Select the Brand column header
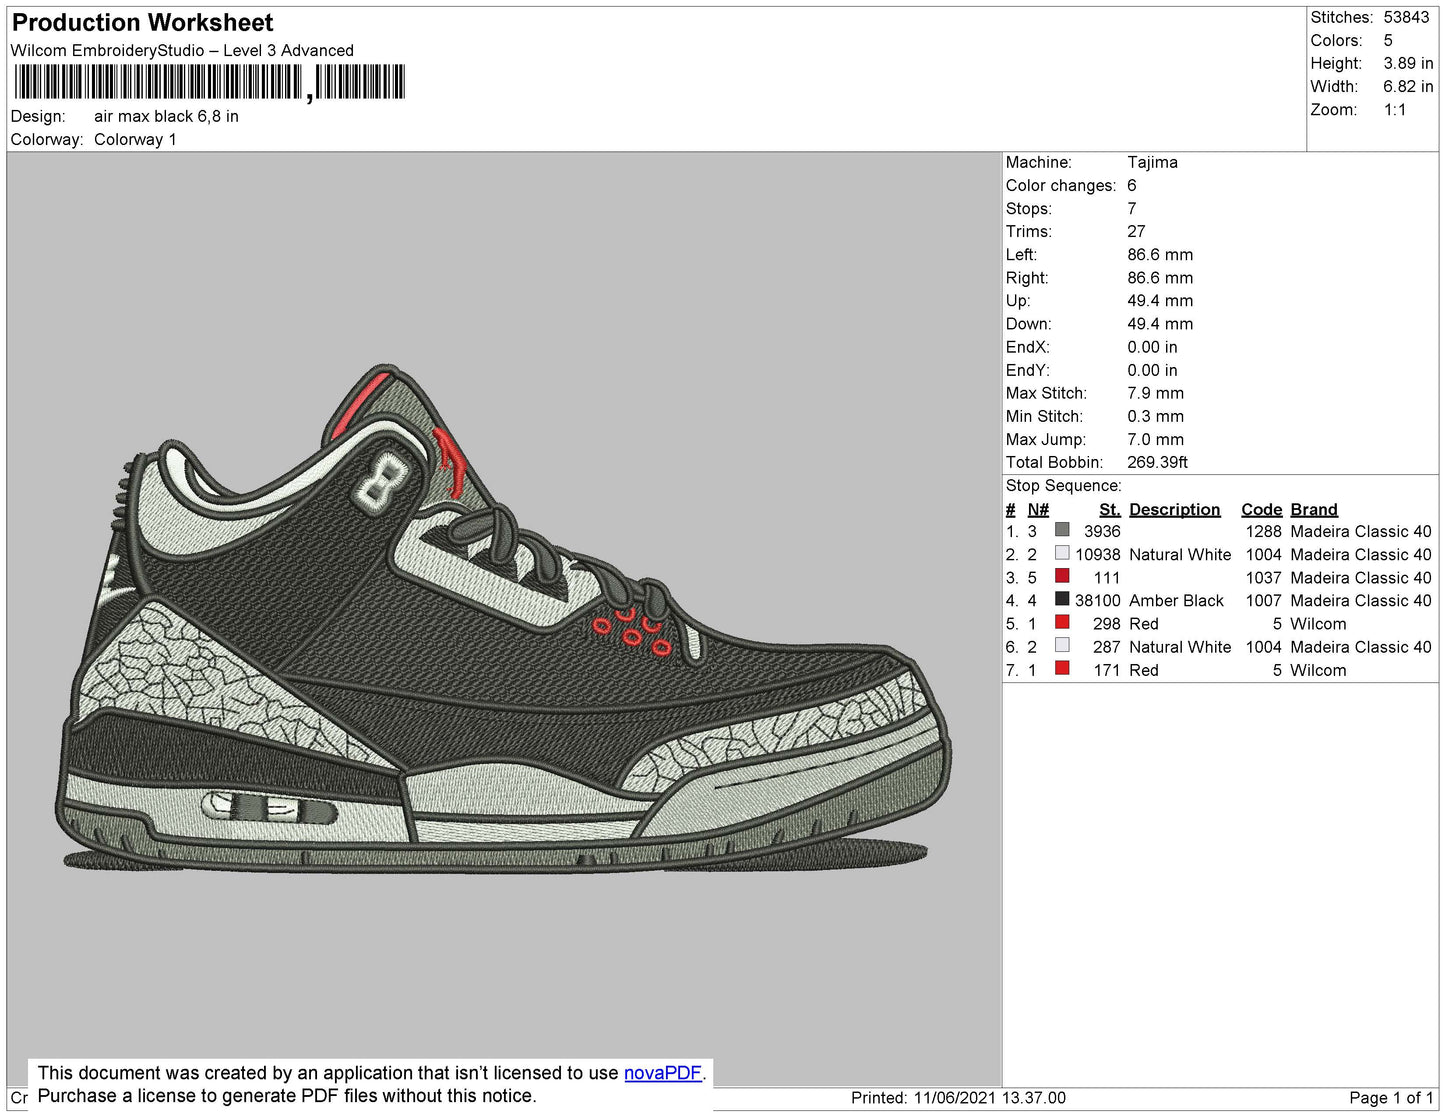The image size is (1445, 1117). tap(1313, 509)
